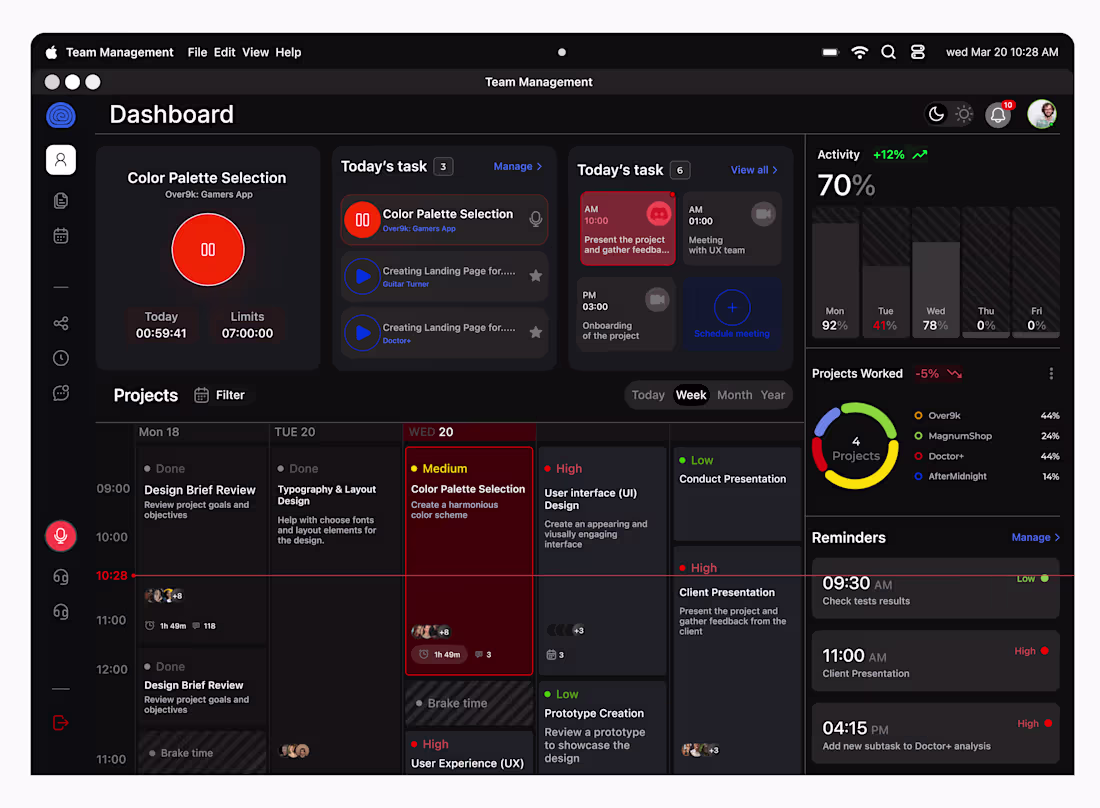Select the Year view tab
The height and width of the screenshot is (808, 1100).
pos(773,395)
